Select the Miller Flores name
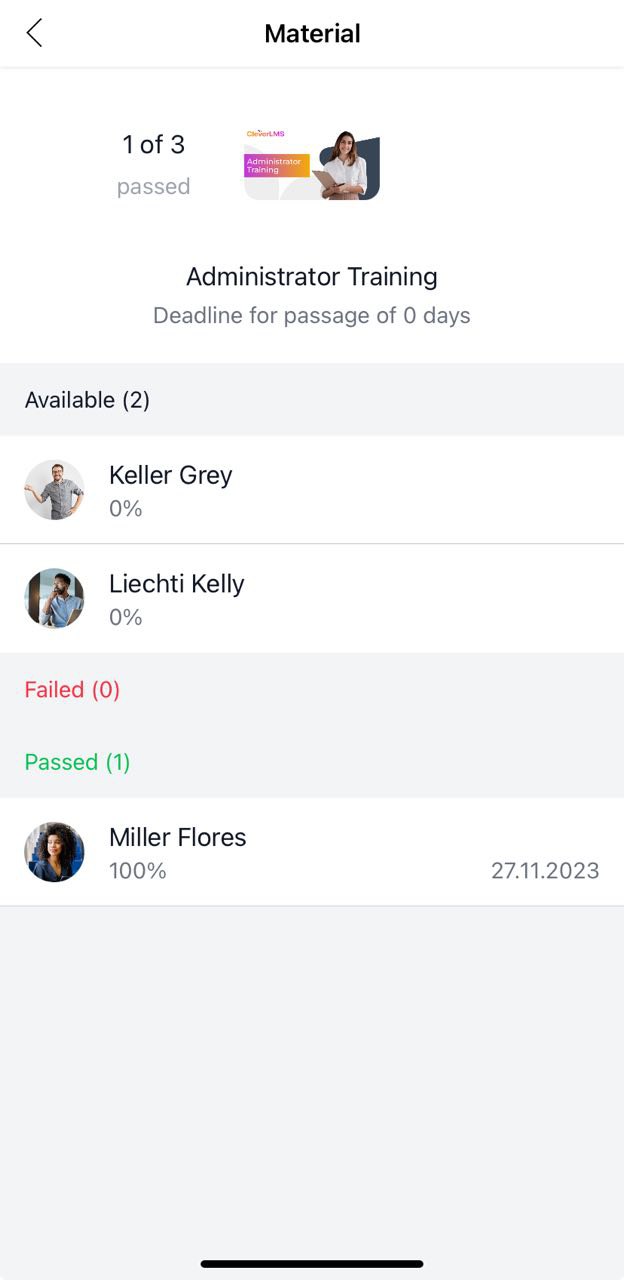 (x=177, y=837)
